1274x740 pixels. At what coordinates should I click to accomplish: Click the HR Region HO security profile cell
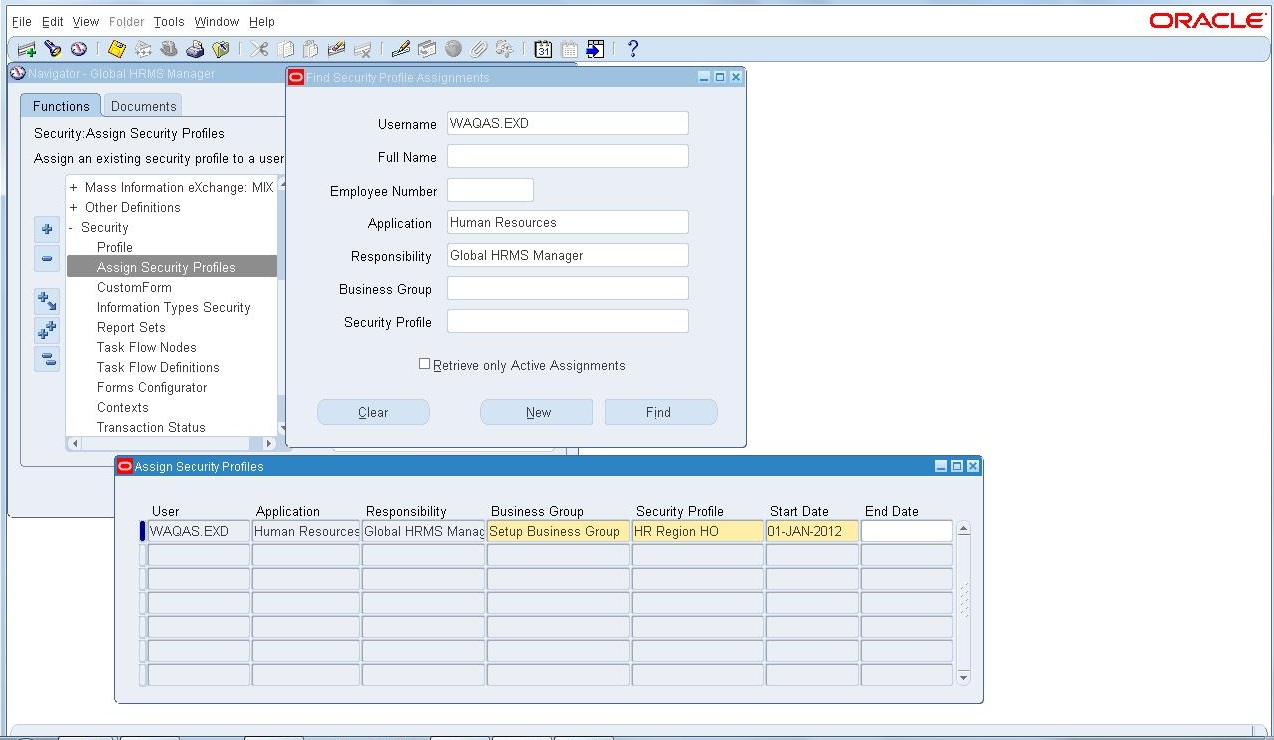[698, 531]
